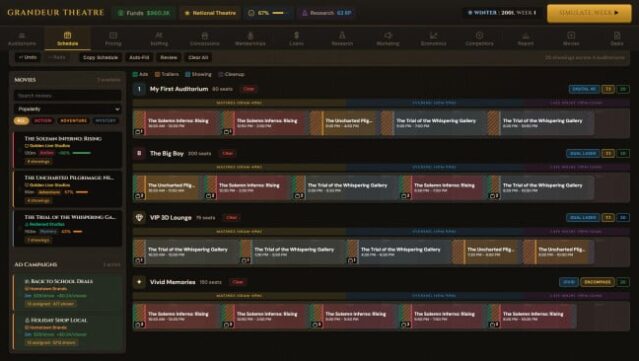Click the Report tab icon
This screenshot has width=639, height=361.
pos(525,35)
